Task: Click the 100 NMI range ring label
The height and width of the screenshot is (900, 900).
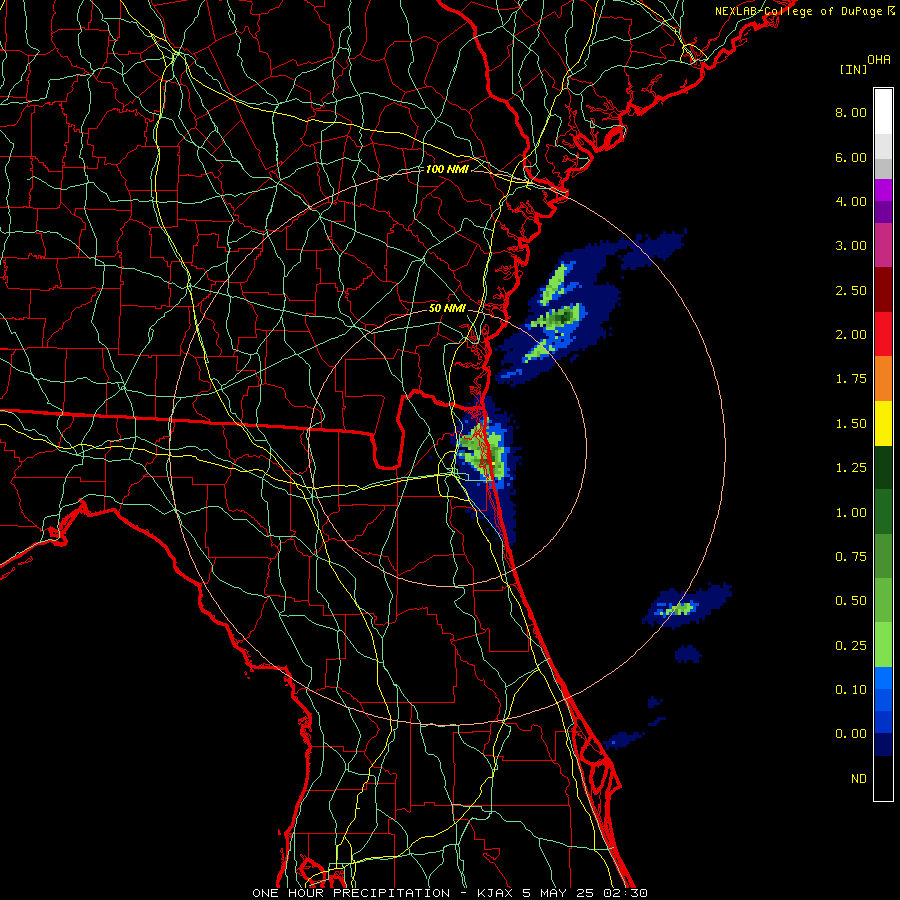Action: coord(447,169)
